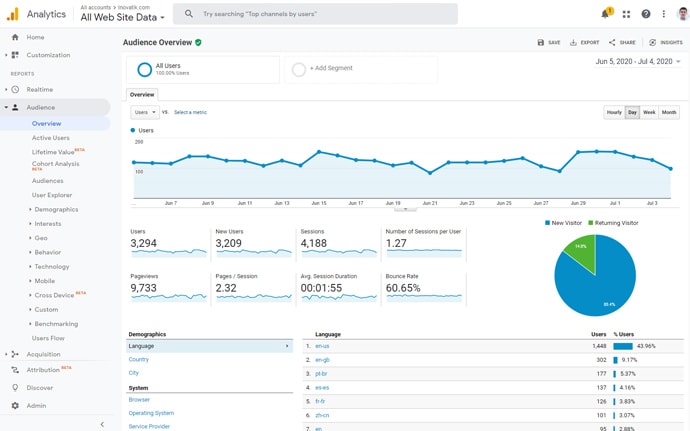Switch chart granularity to Week

649,112
